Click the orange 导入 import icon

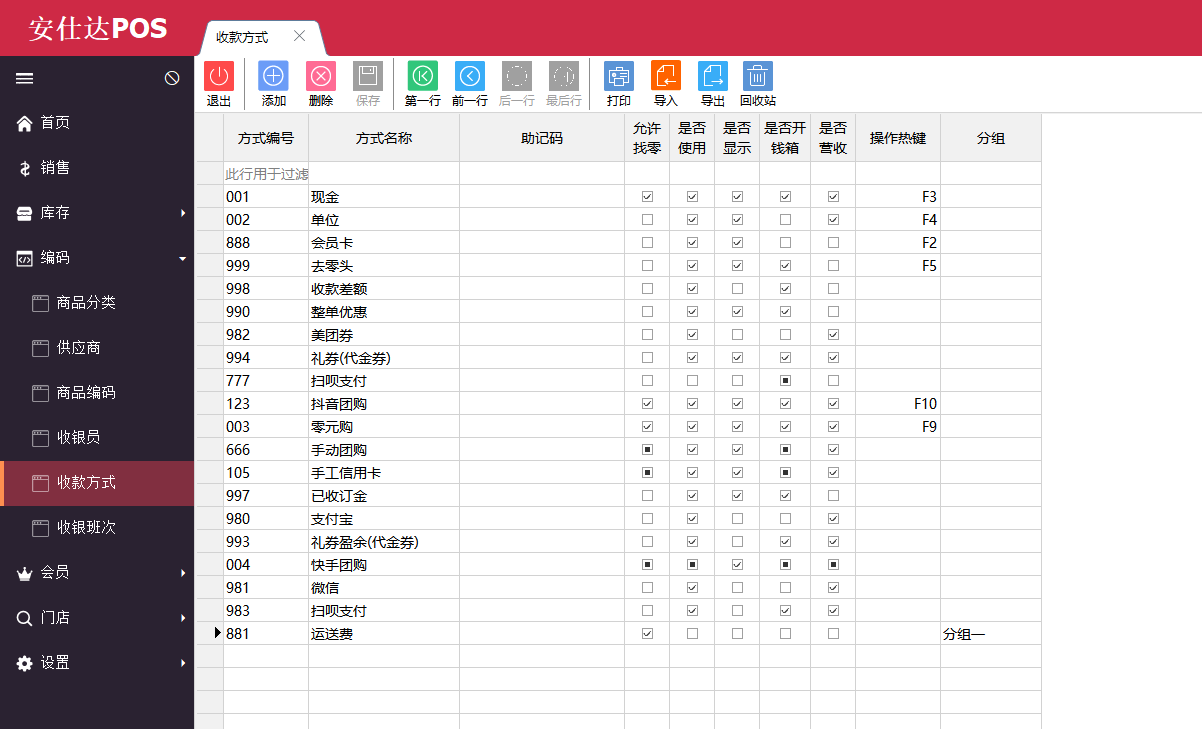pyautogui.click(x=666, y=76)
